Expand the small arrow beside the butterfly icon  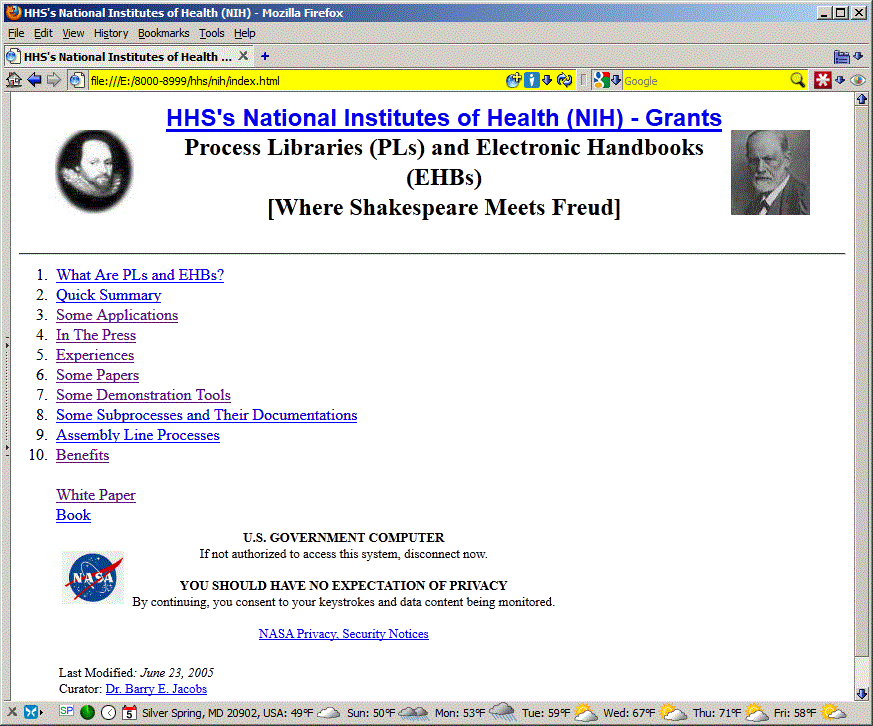click(41, 712)
